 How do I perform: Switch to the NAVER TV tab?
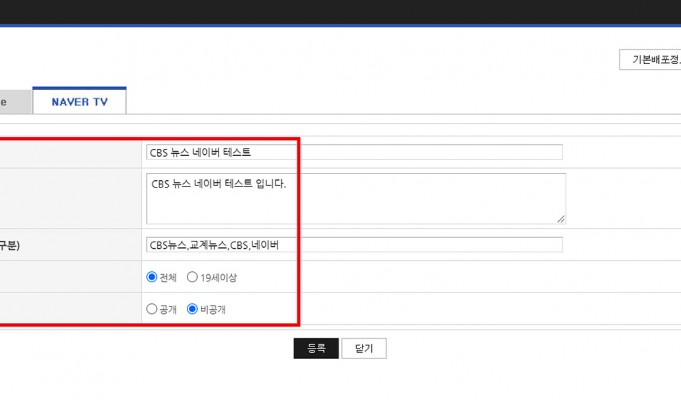(x=79, y=101)
